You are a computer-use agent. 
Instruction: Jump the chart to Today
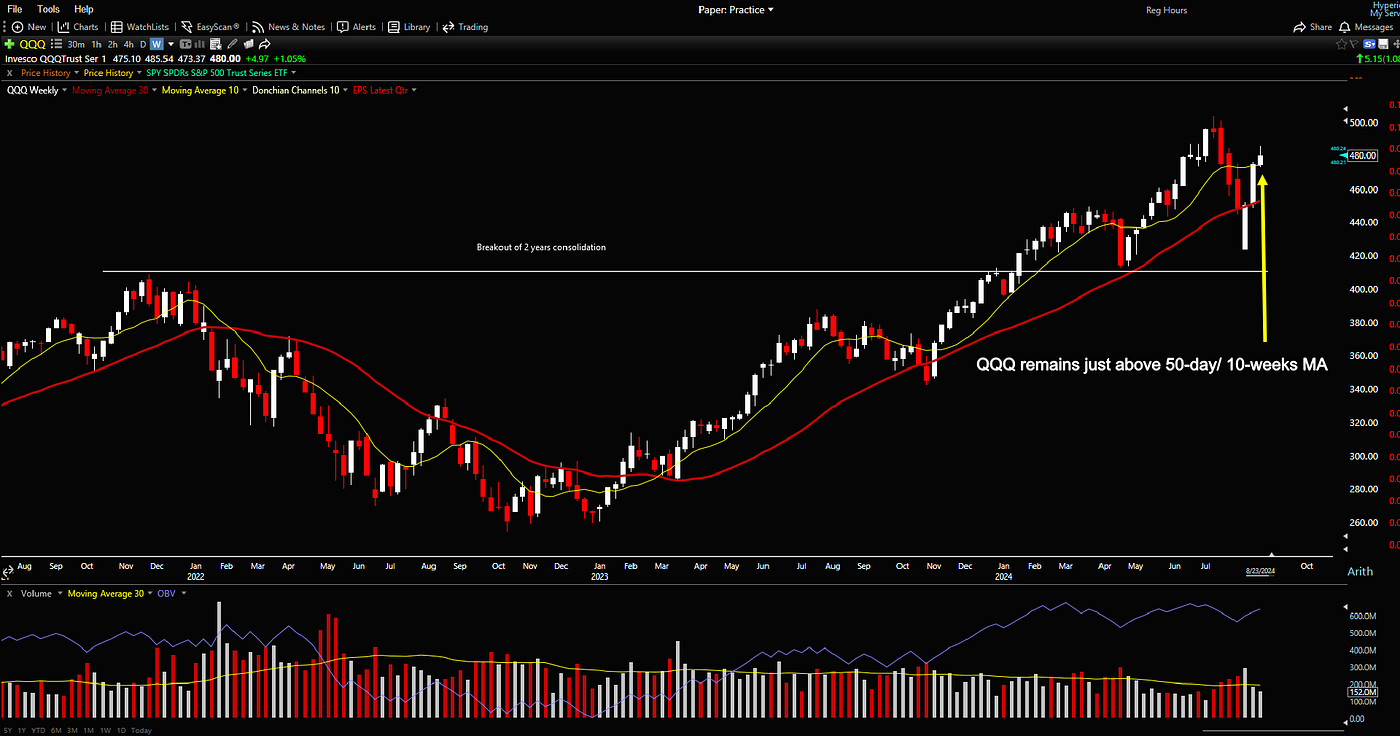pyautogui.click(x=141, y=730)
